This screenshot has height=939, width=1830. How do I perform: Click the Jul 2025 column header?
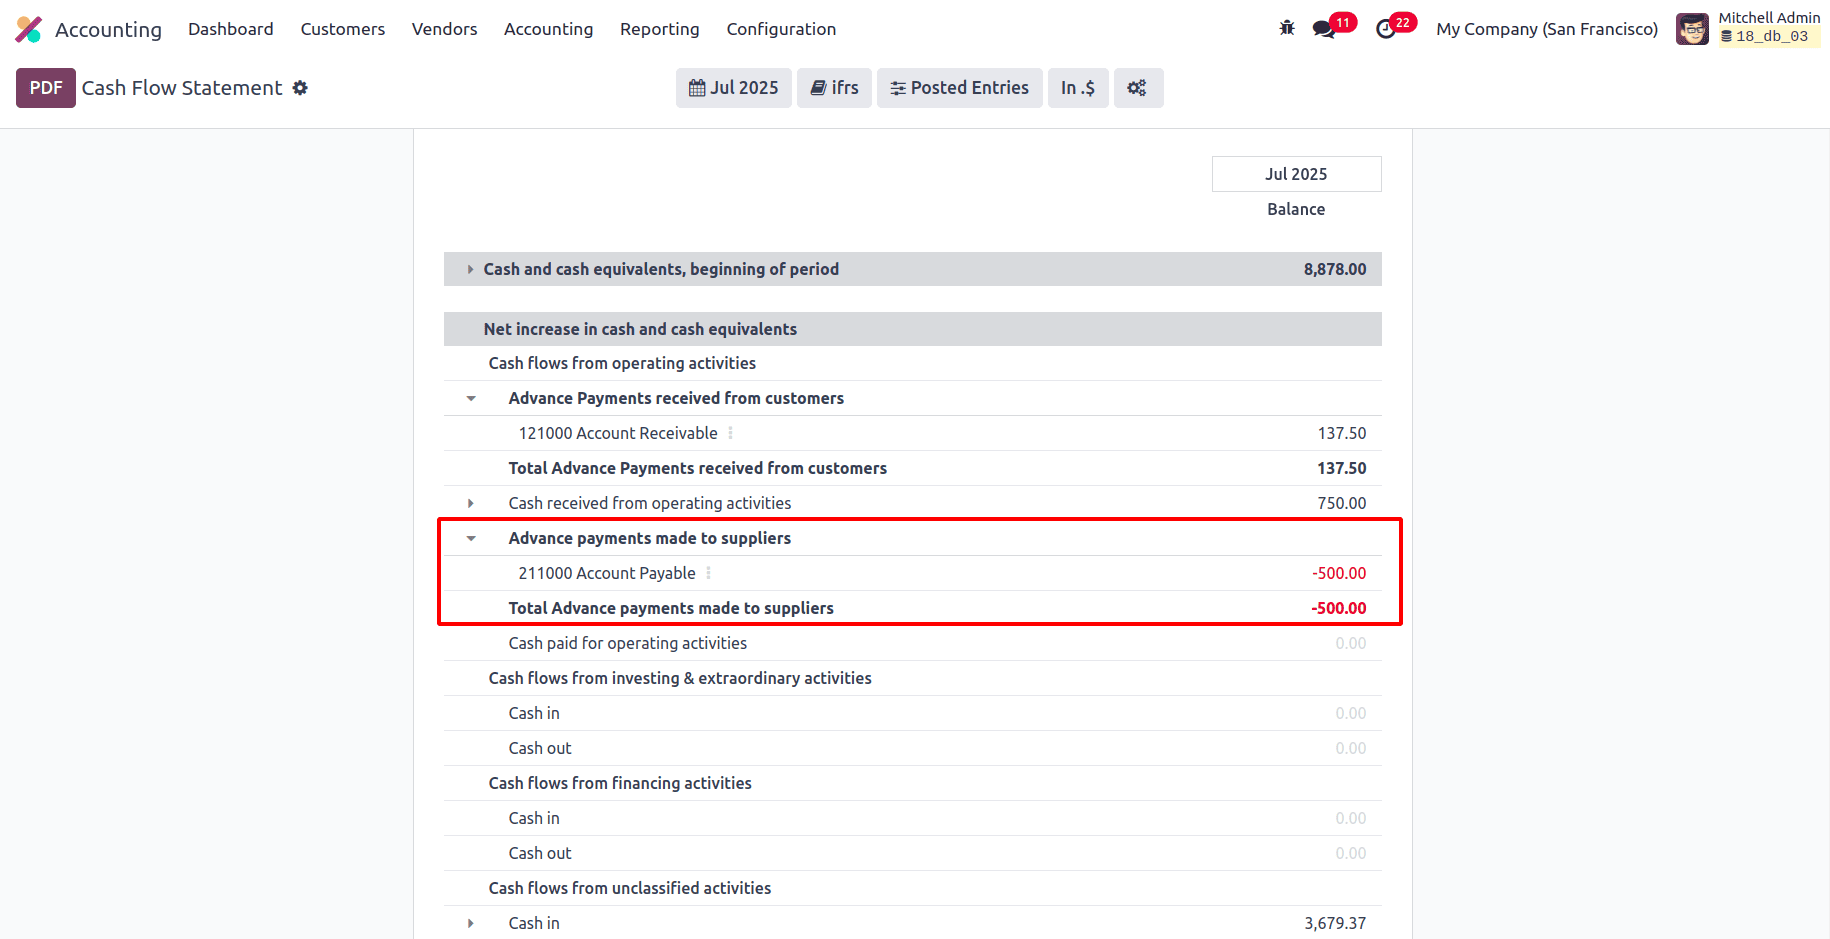click(x=1296, y=174)
